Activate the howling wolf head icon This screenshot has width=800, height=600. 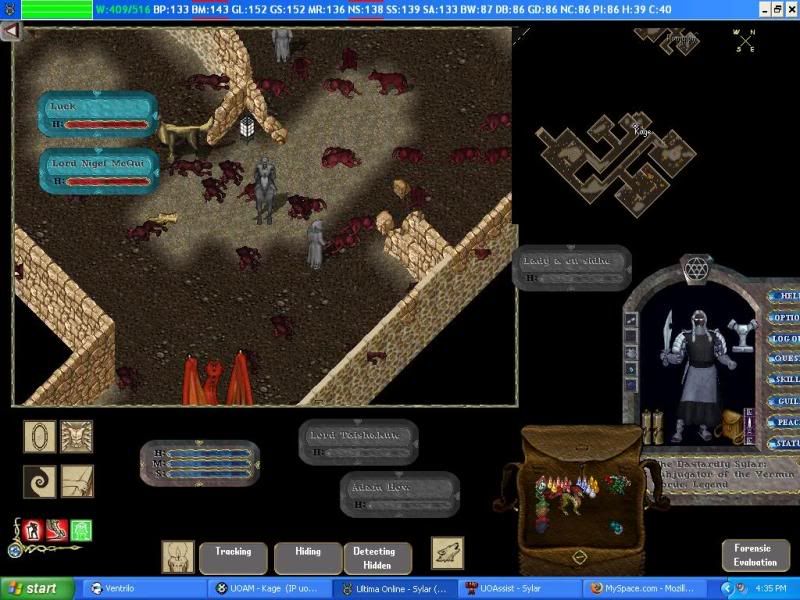[447, 553]
